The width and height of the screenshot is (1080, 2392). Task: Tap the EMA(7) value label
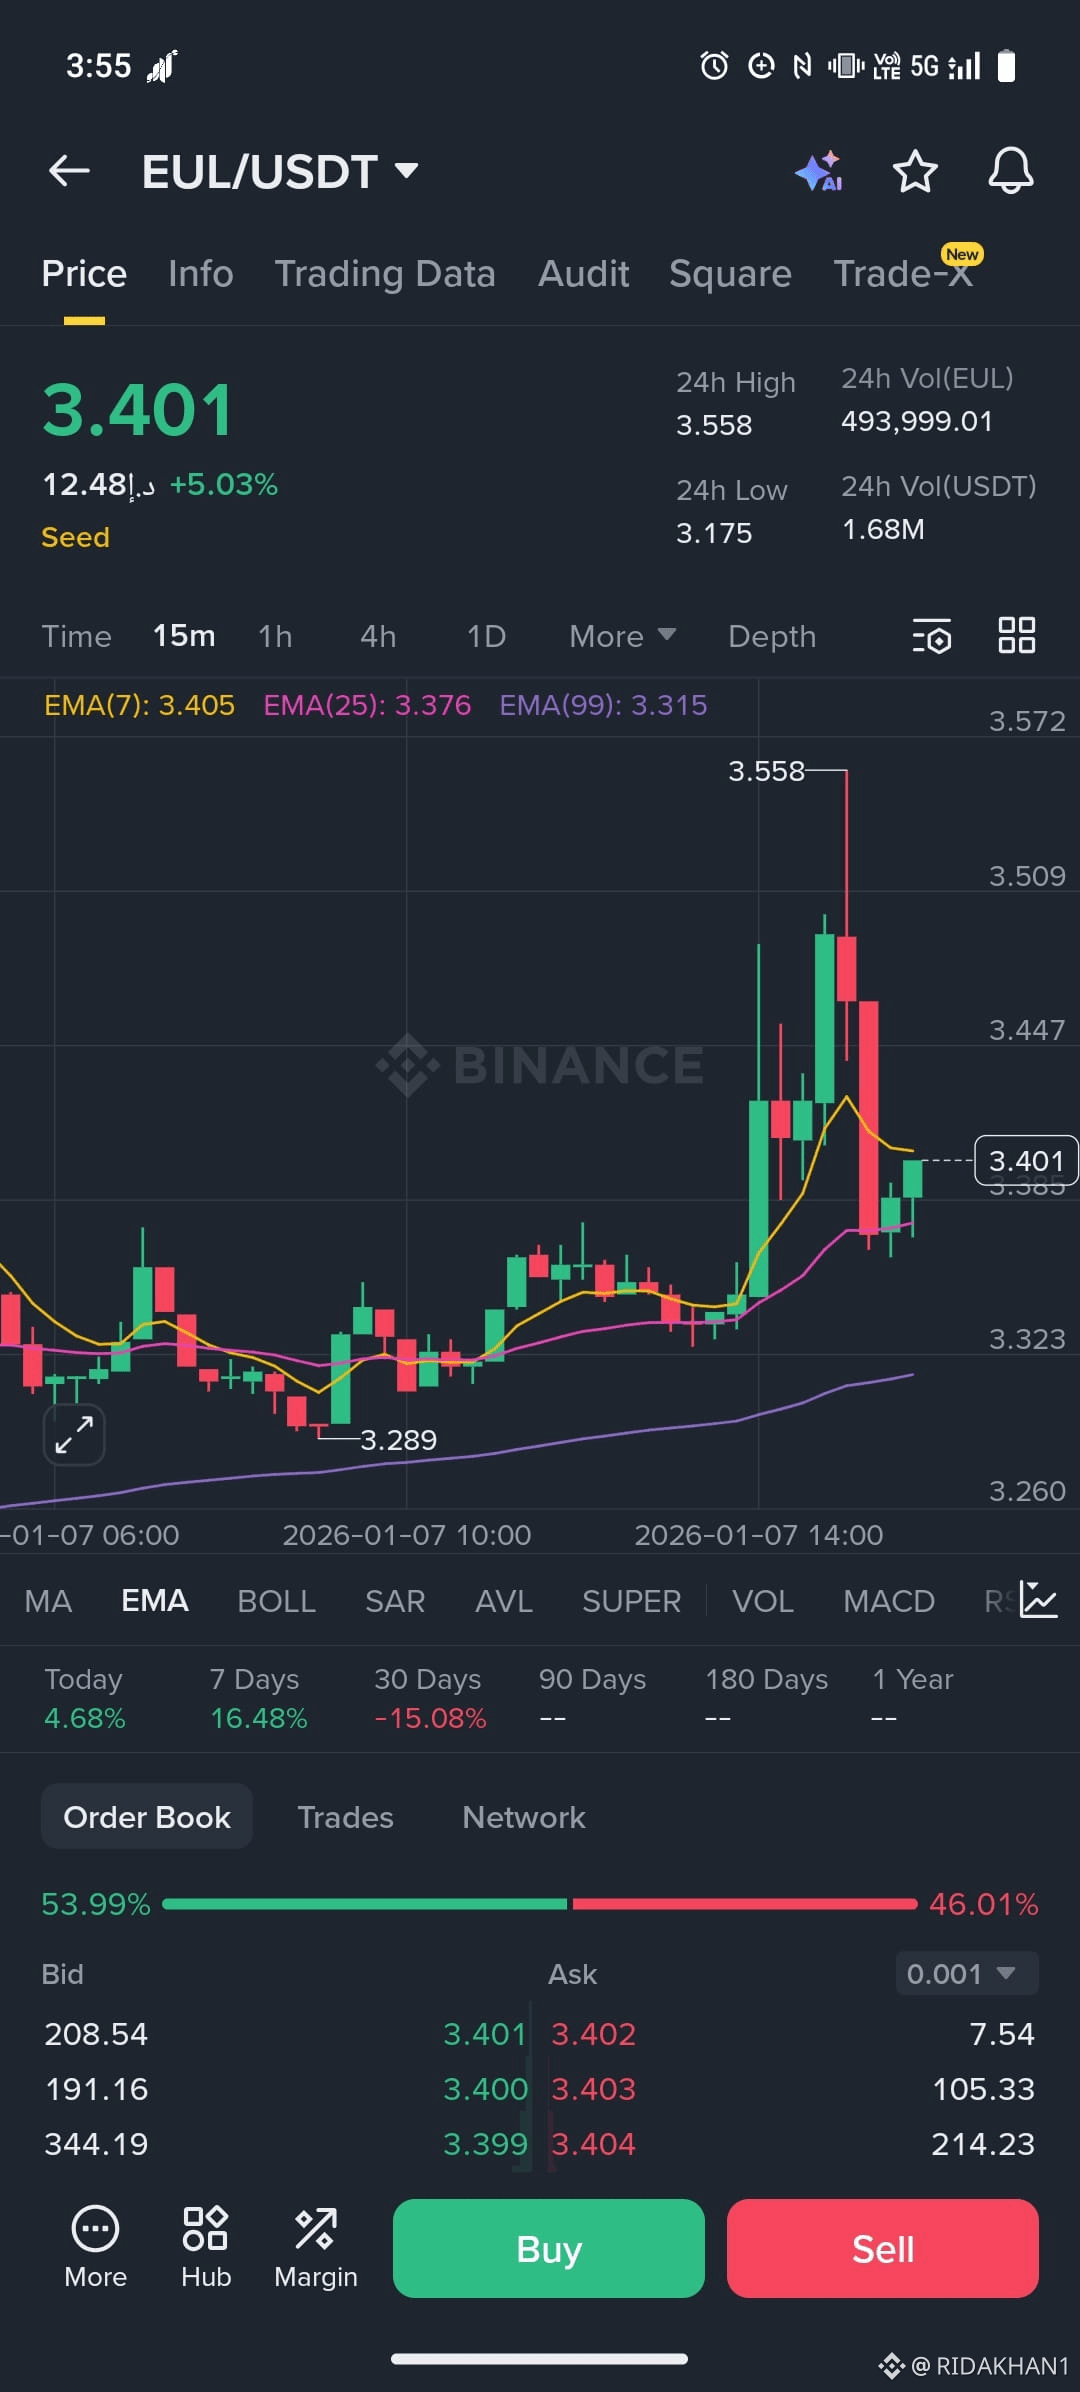click(139, 705)
